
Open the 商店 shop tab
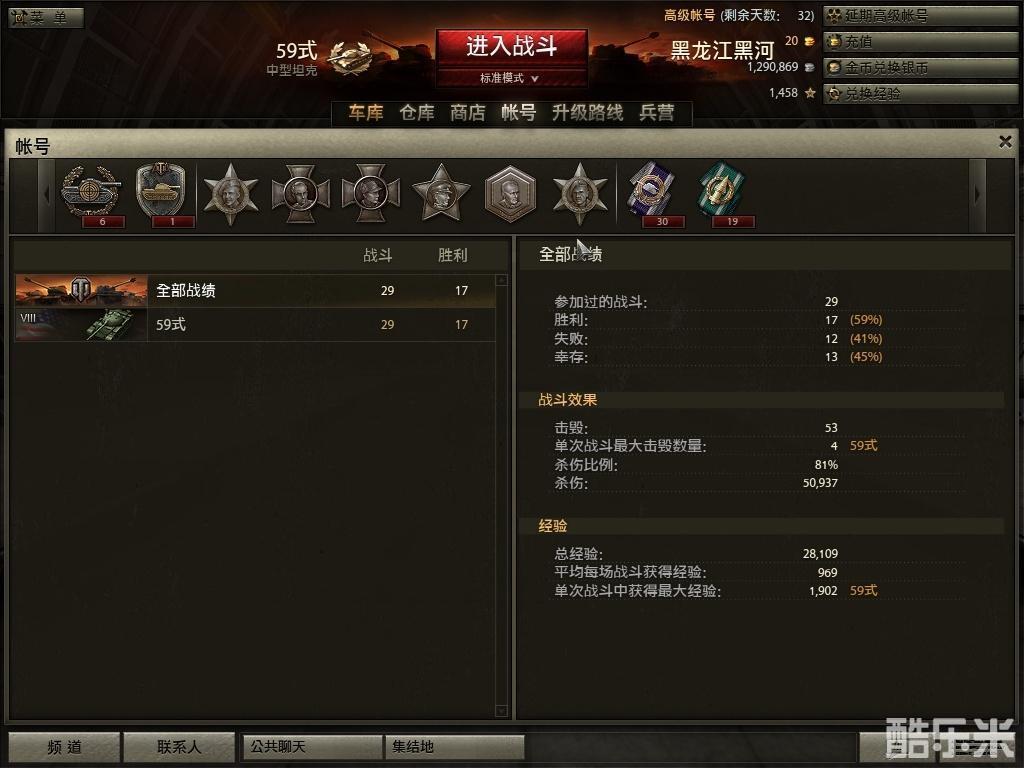pyautogui.click(x=468, y=112)
